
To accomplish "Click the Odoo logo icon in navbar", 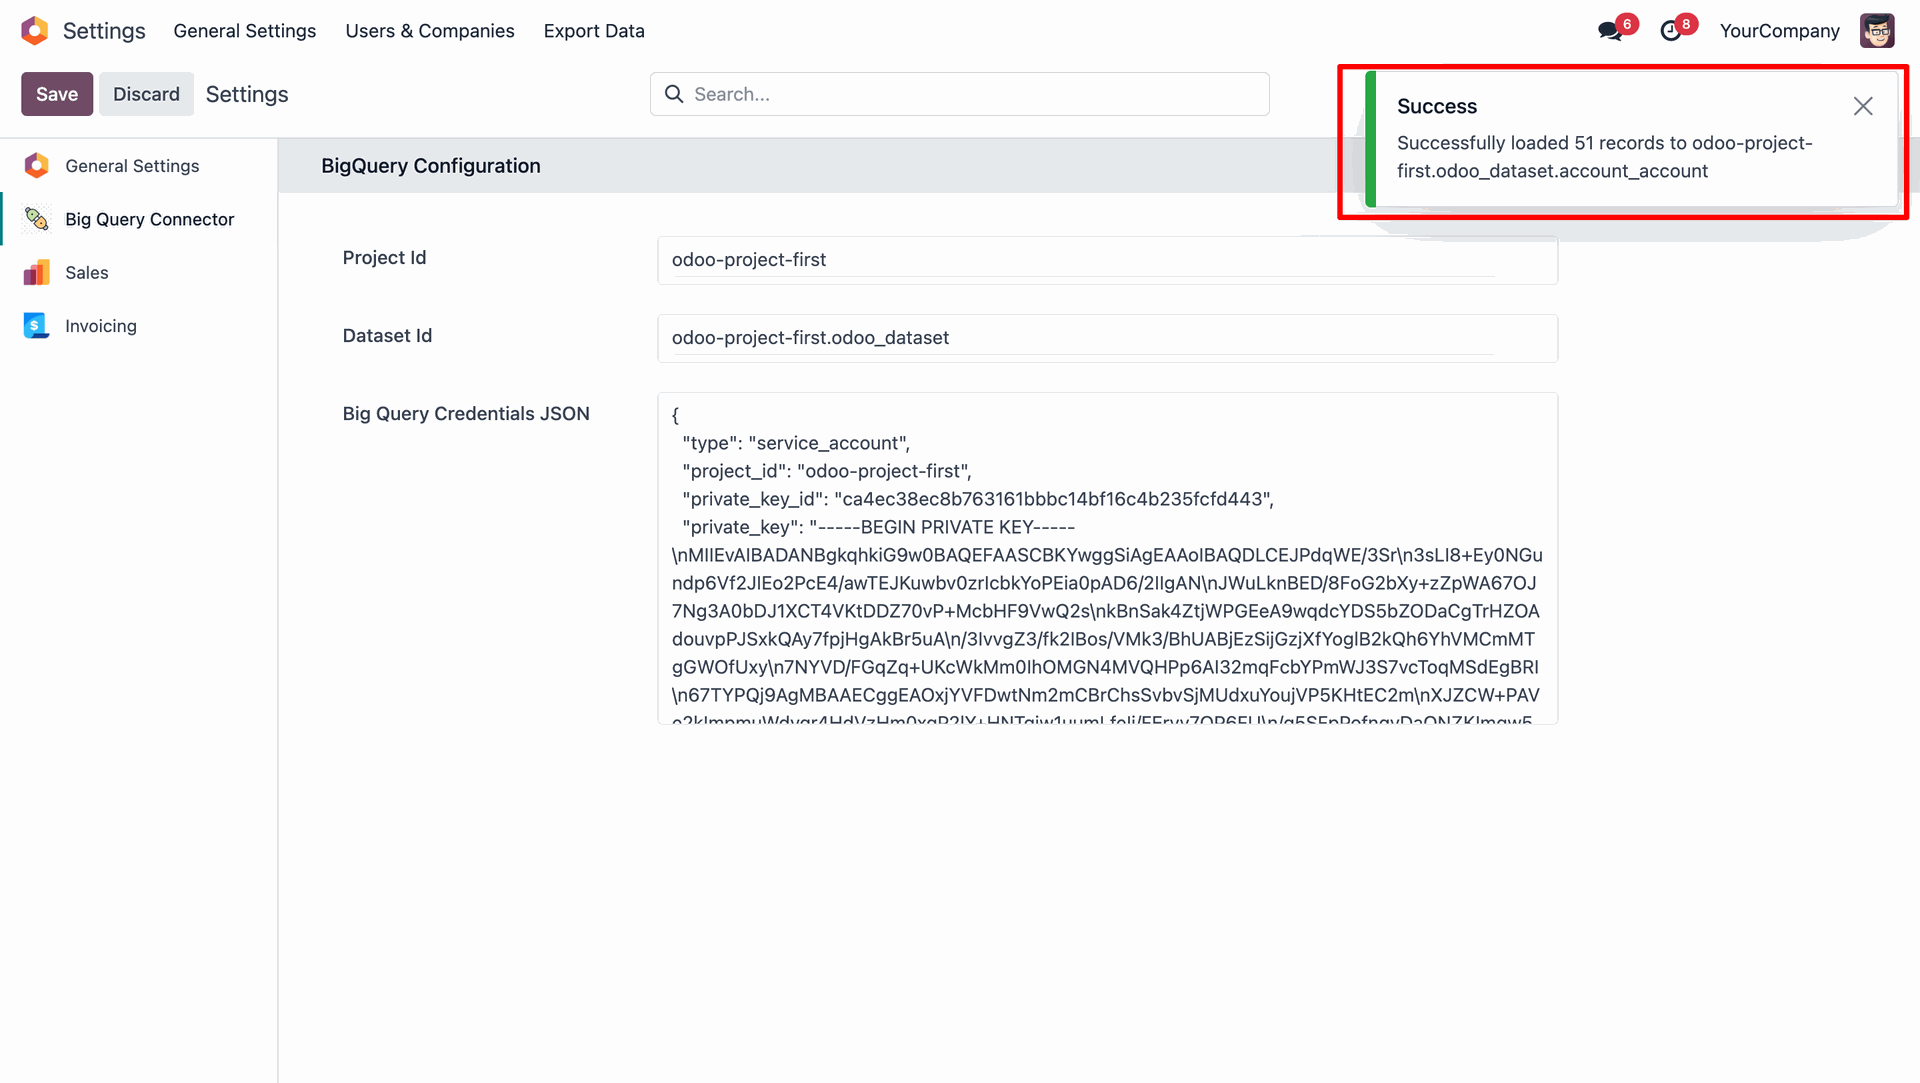I will pyautogui.click(x=34, y=31).
